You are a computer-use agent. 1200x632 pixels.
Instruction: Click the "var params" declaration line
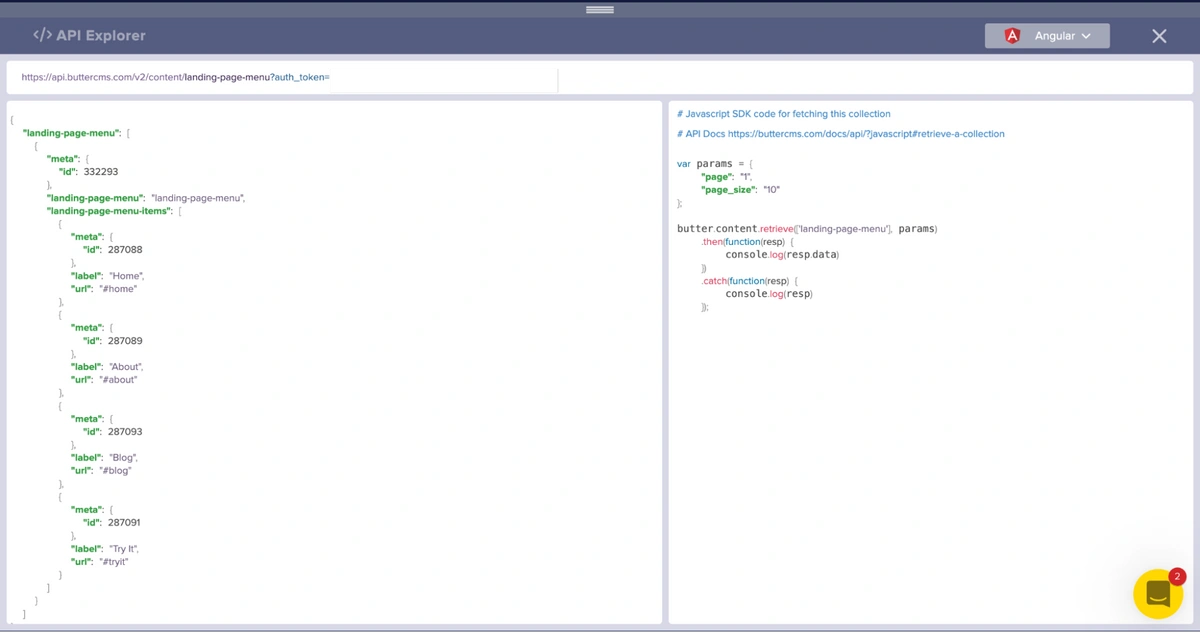715,164
